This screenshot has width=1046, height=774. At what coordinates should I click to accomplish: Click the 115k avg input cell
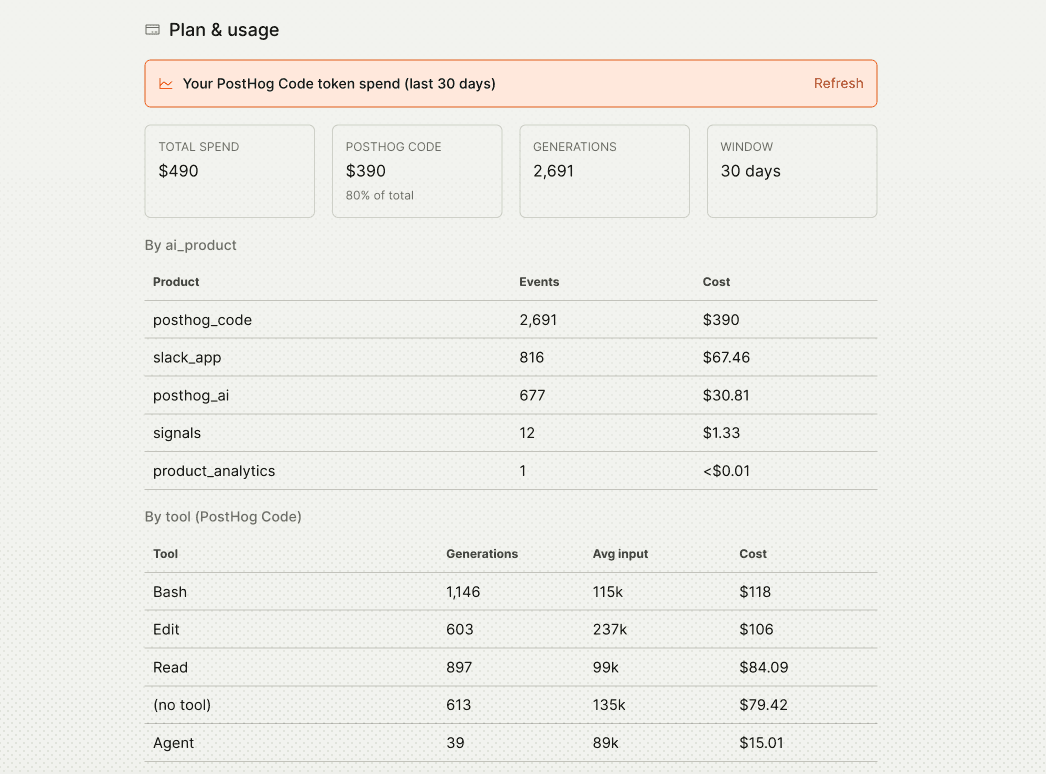(x=608, y=592)
